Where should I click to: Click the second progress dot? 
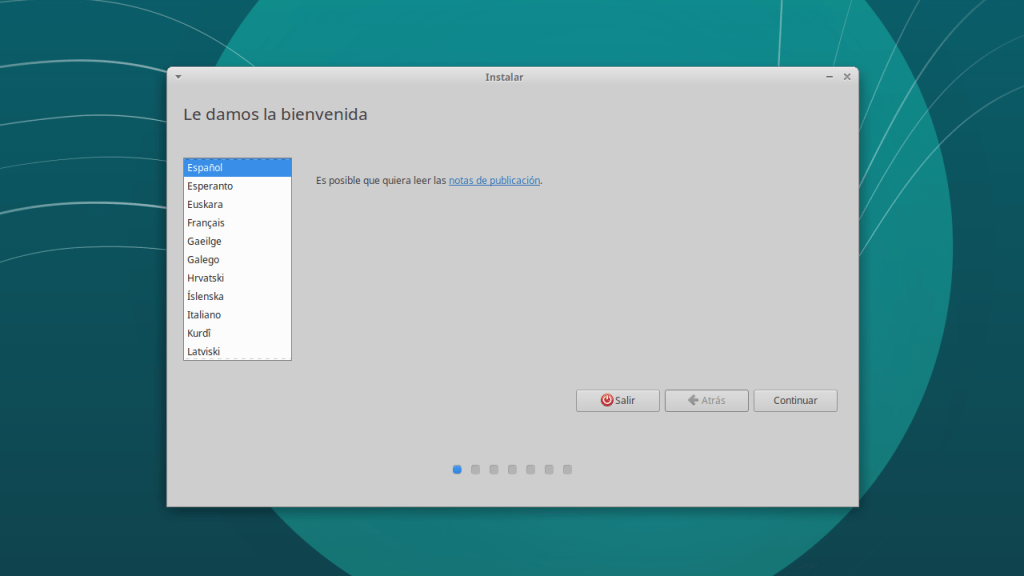pos(476,468)
